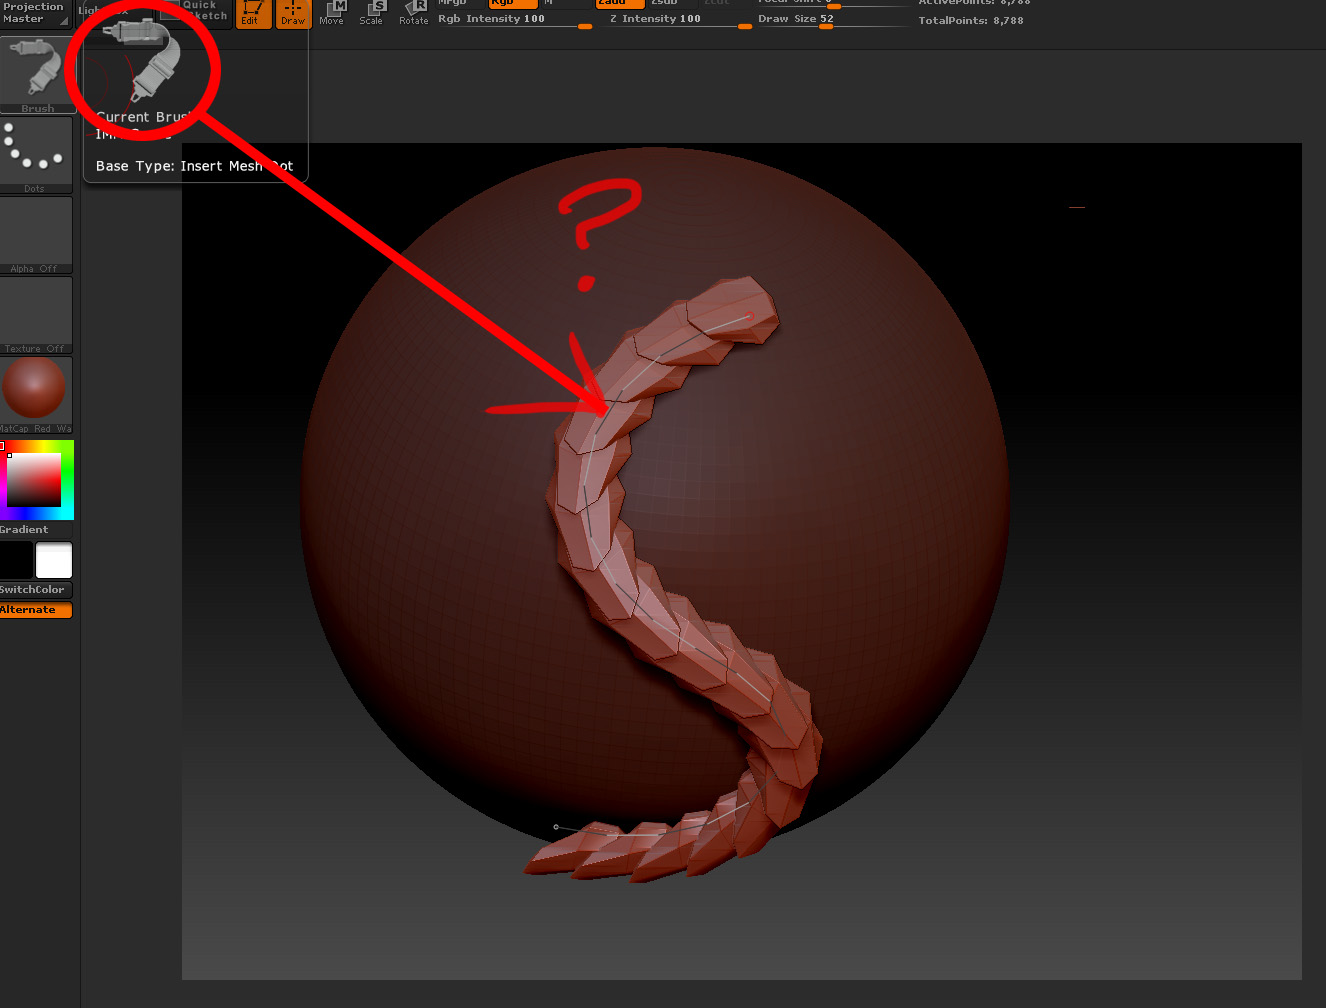
Task: Select the Dots stroke type
Action: click(37, 150)
